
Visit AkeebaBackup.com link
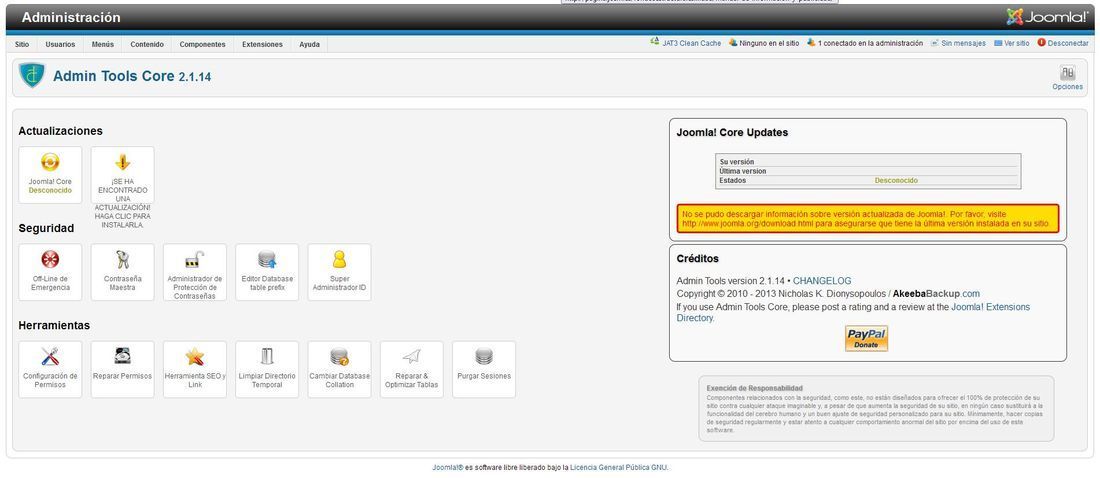[x=936, y=293]
